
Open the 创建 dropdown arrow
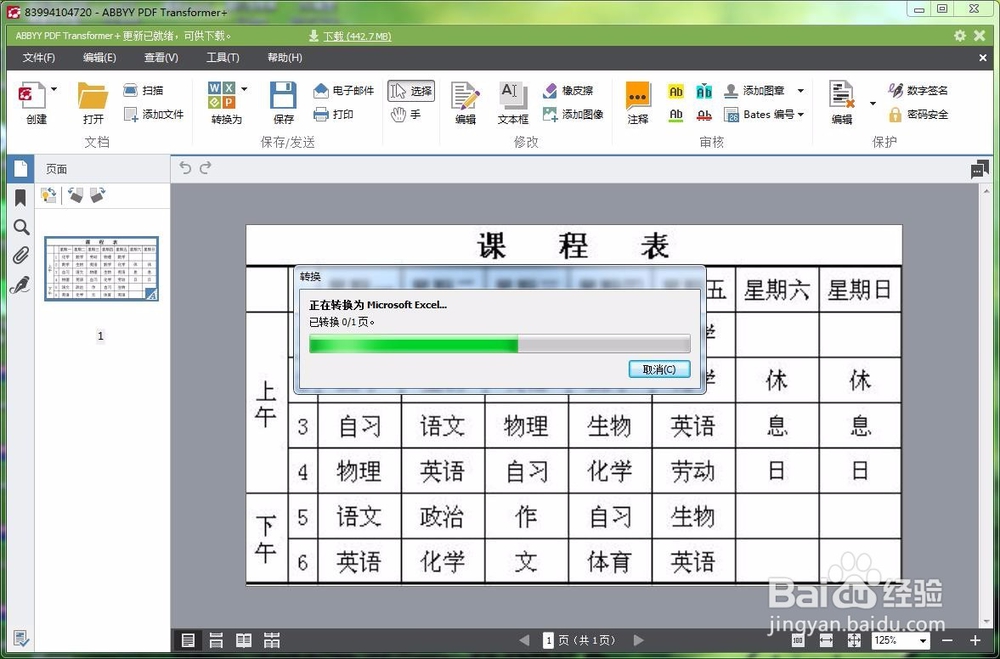click(x=54, y=89)
